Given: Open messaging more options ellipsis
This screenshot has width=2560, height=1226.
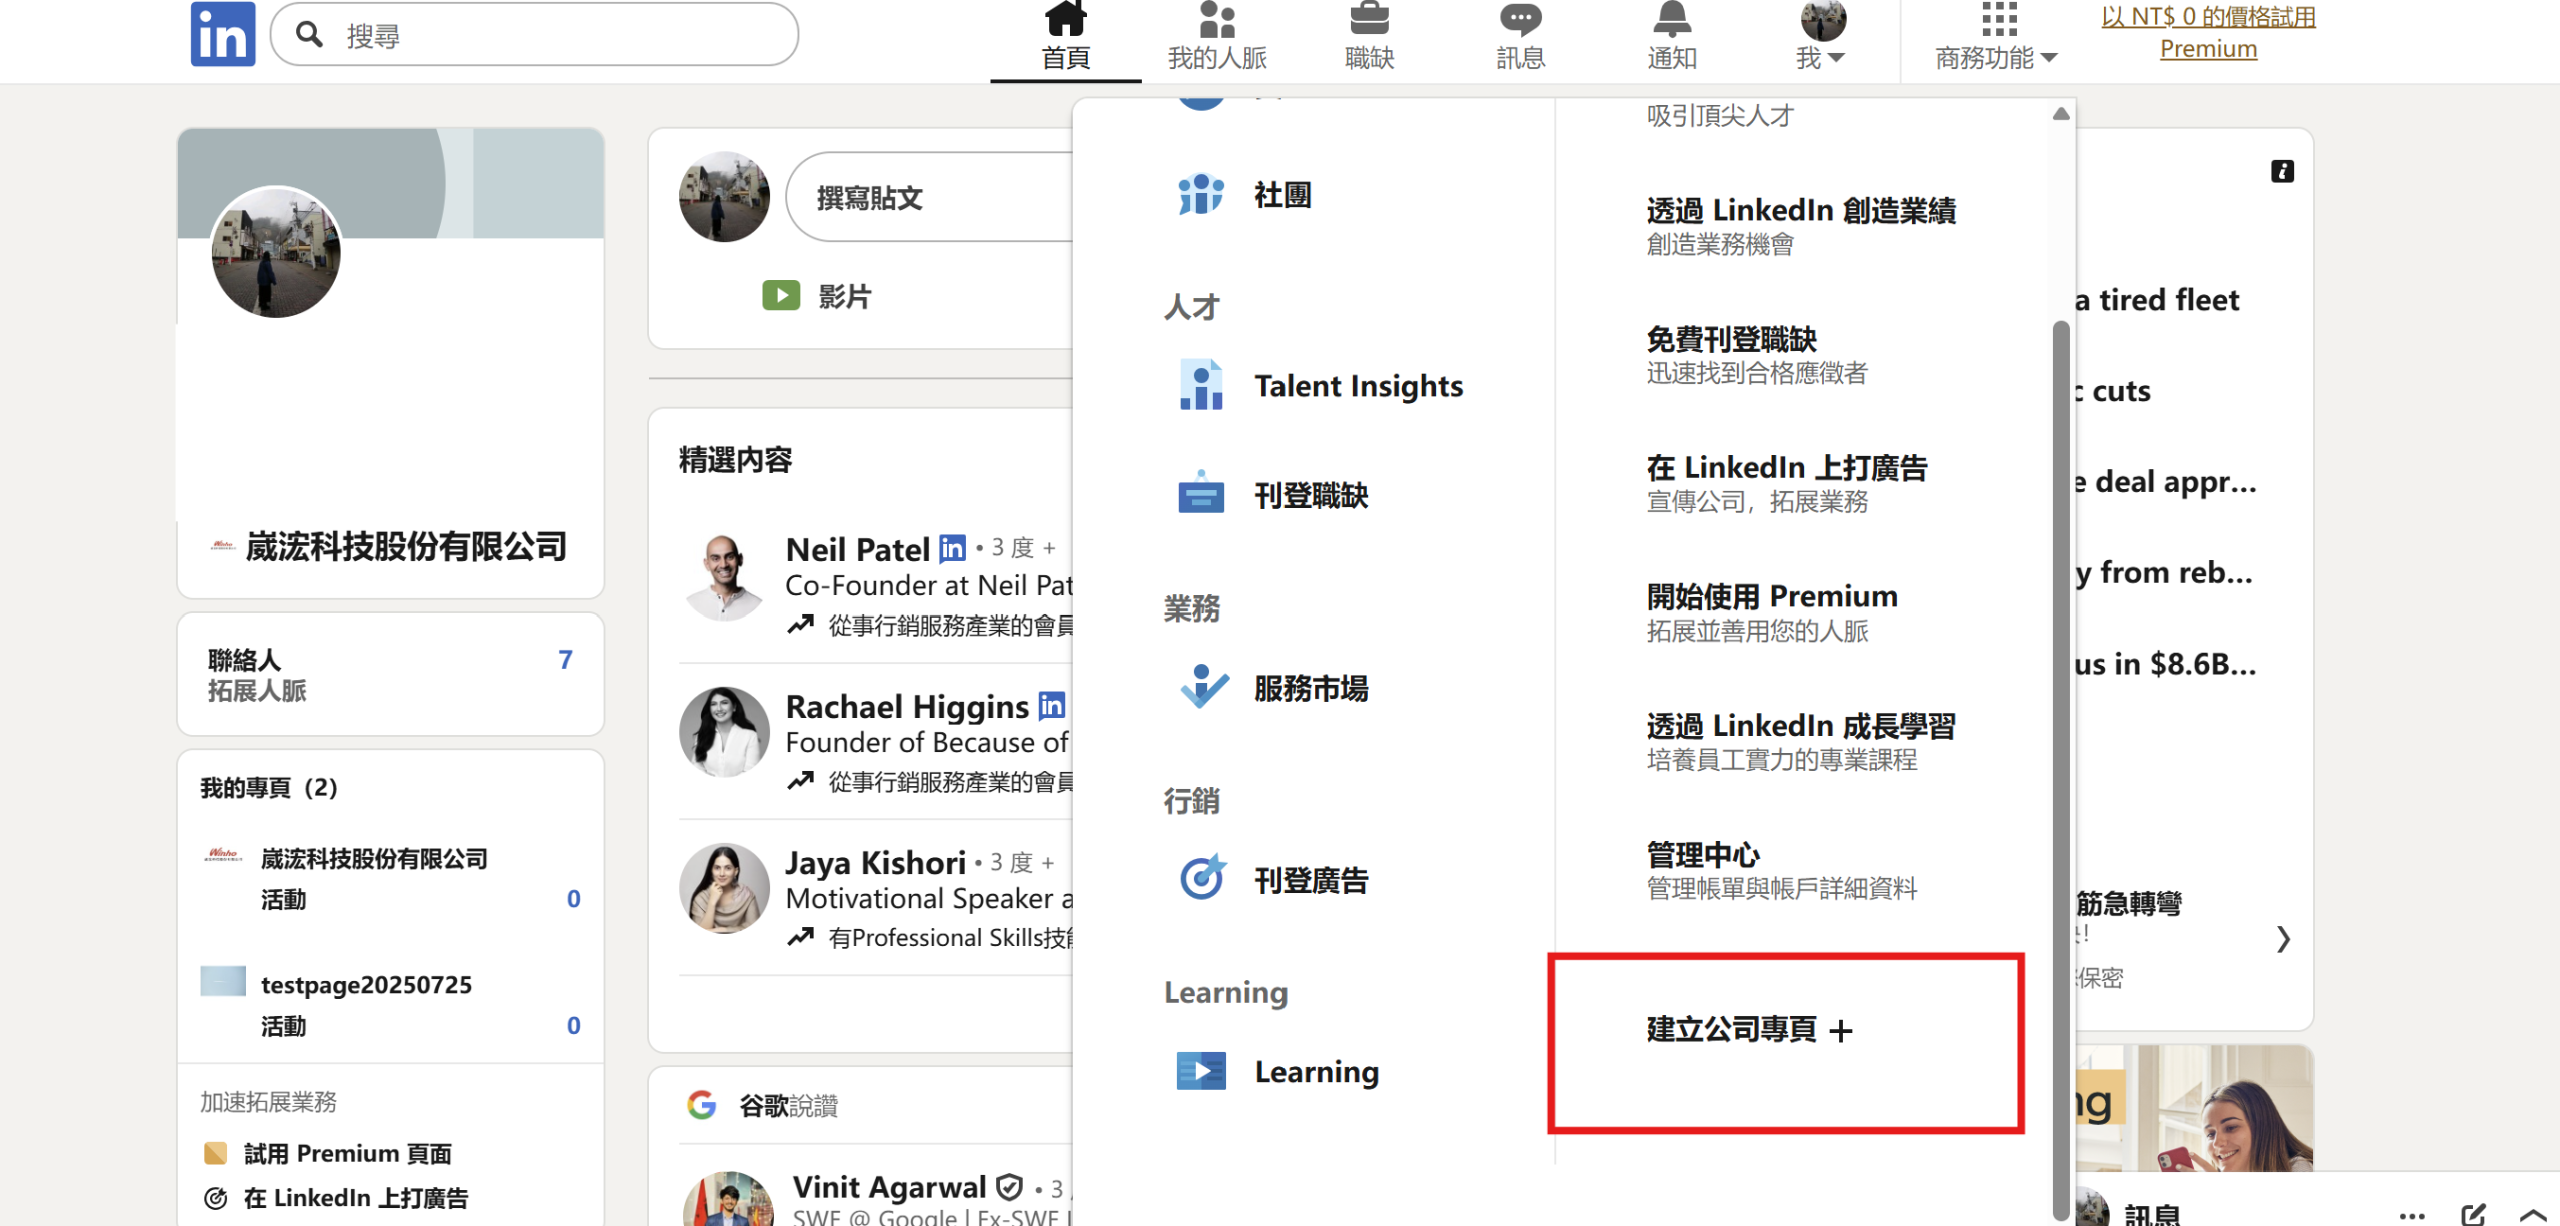Looking at the screenshot, I should click(x=2412, y=1216).
